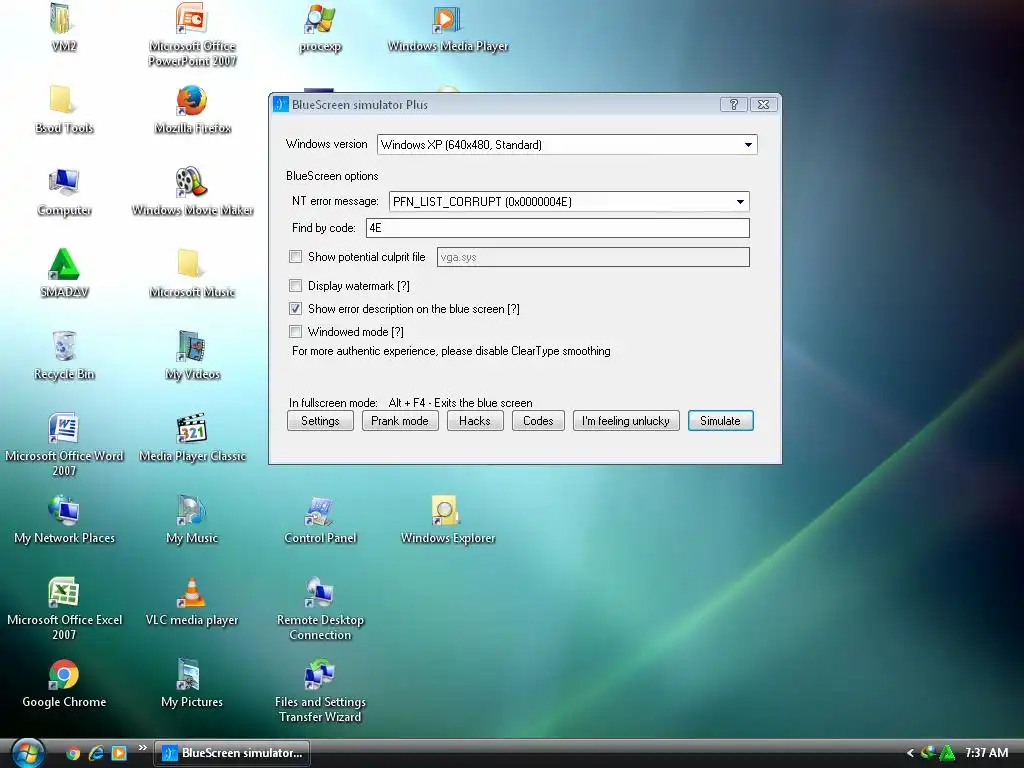Select Windows Movie Maker shortcut

tap(192, 191)
